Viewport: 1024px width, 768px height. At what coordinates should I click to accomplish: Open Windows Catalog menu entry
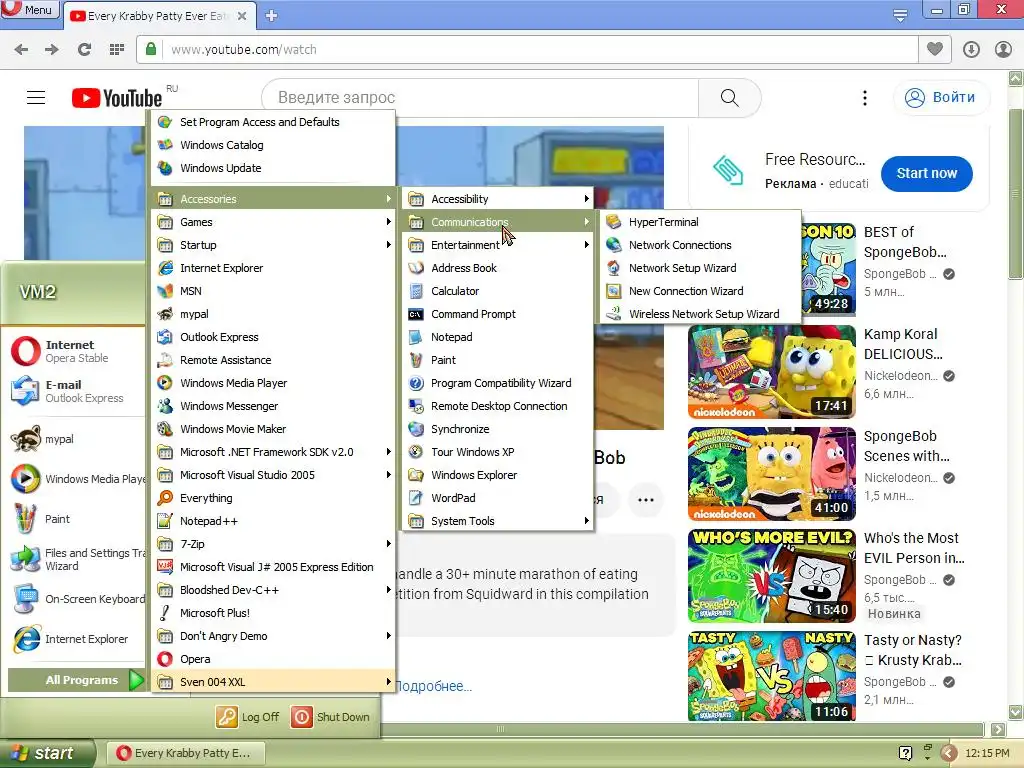click(274, 145)
